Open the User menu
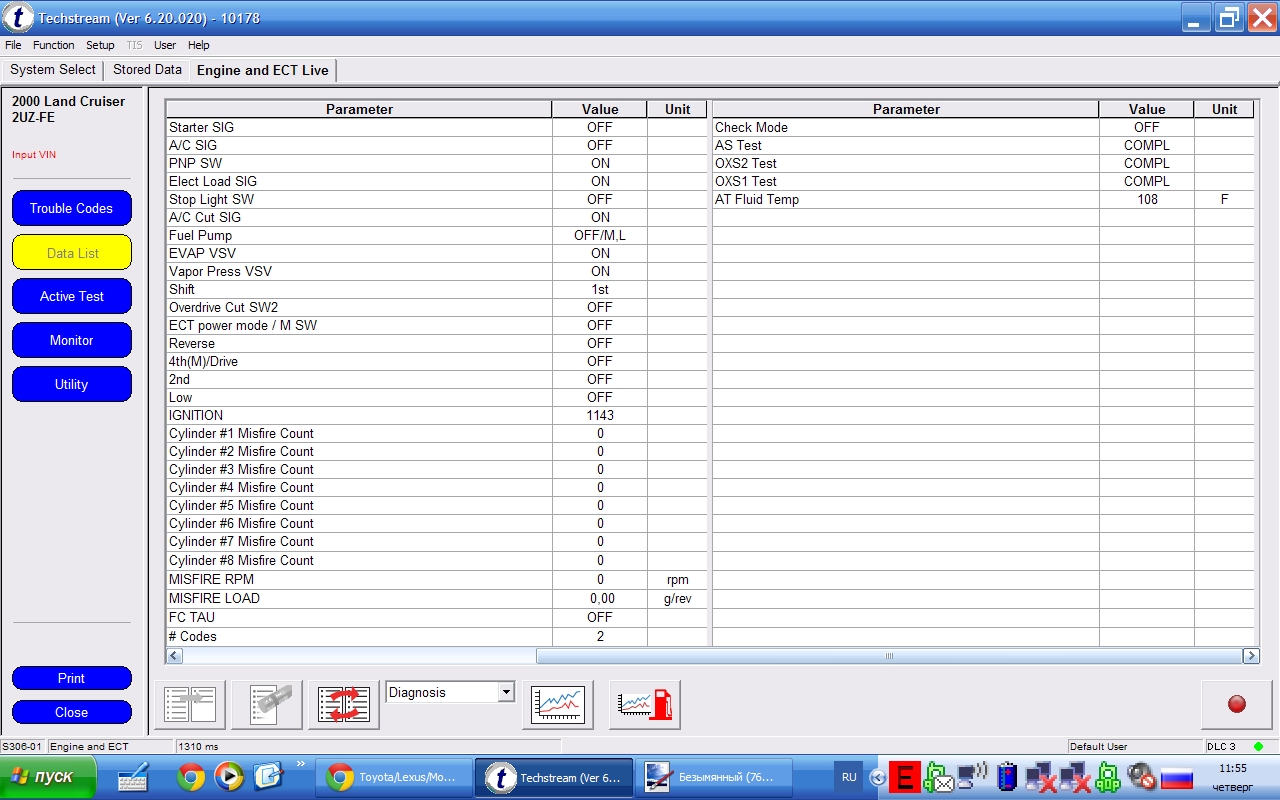Image resolution: width=1280 pixels, height=800 pixels. [165, 45]
